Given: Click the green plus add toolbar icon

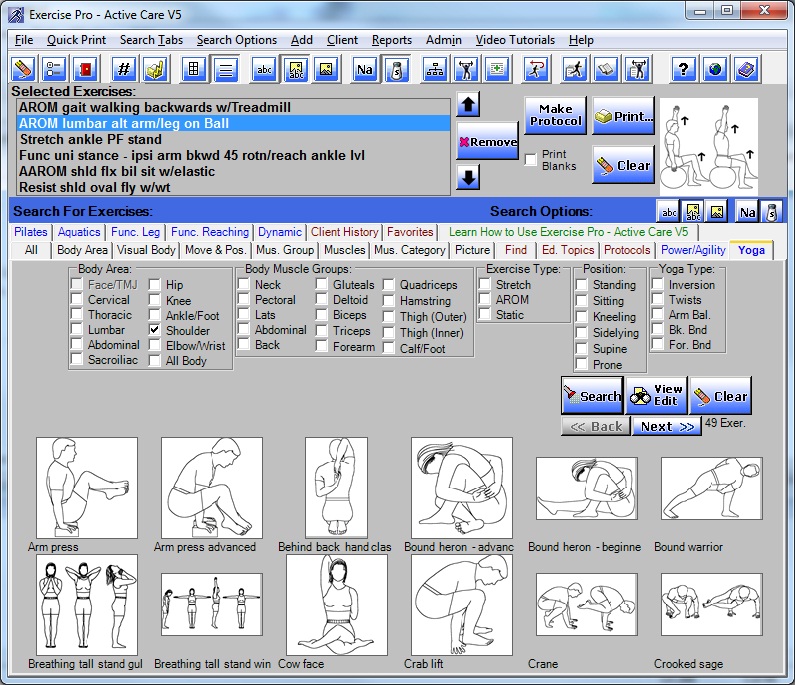Looking at the screenshot, I should click(x=497, y=69).
